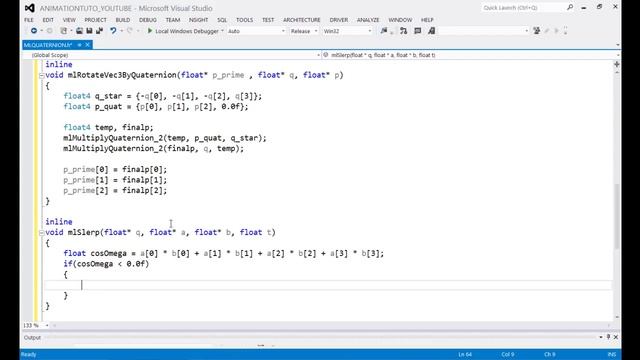This screenshot has width=640, height=360.
Task: Open the DEBUG menu
Action: click(148, 20)
